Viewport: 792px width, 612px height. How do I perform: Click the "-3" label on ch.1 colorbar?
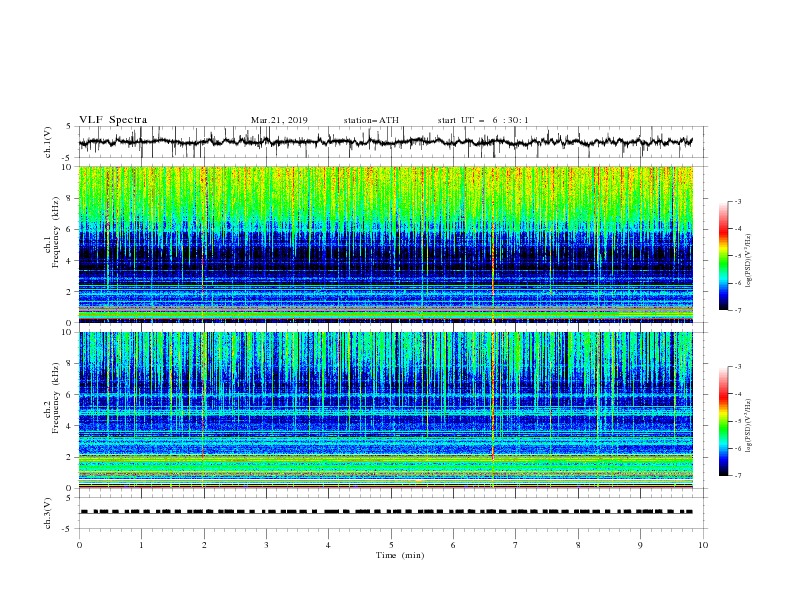click(x=737, y=201)
